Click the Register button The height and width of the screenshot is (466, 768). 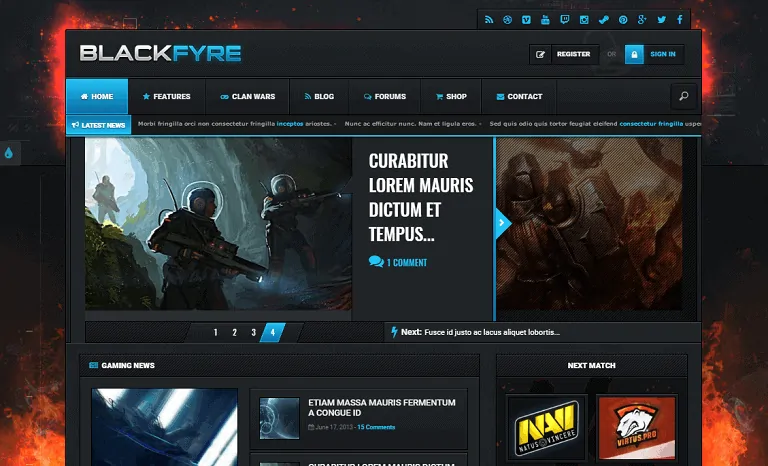tap(574, 54)
